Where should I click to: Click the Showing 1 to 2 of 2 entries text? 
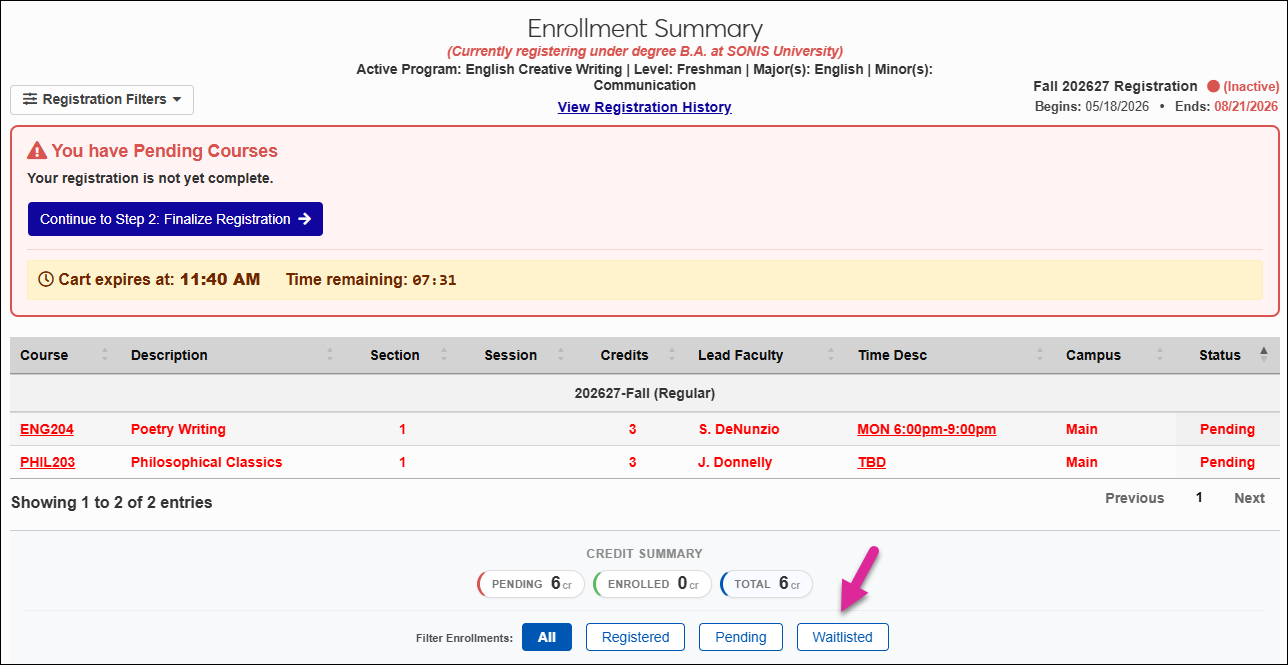112,503
